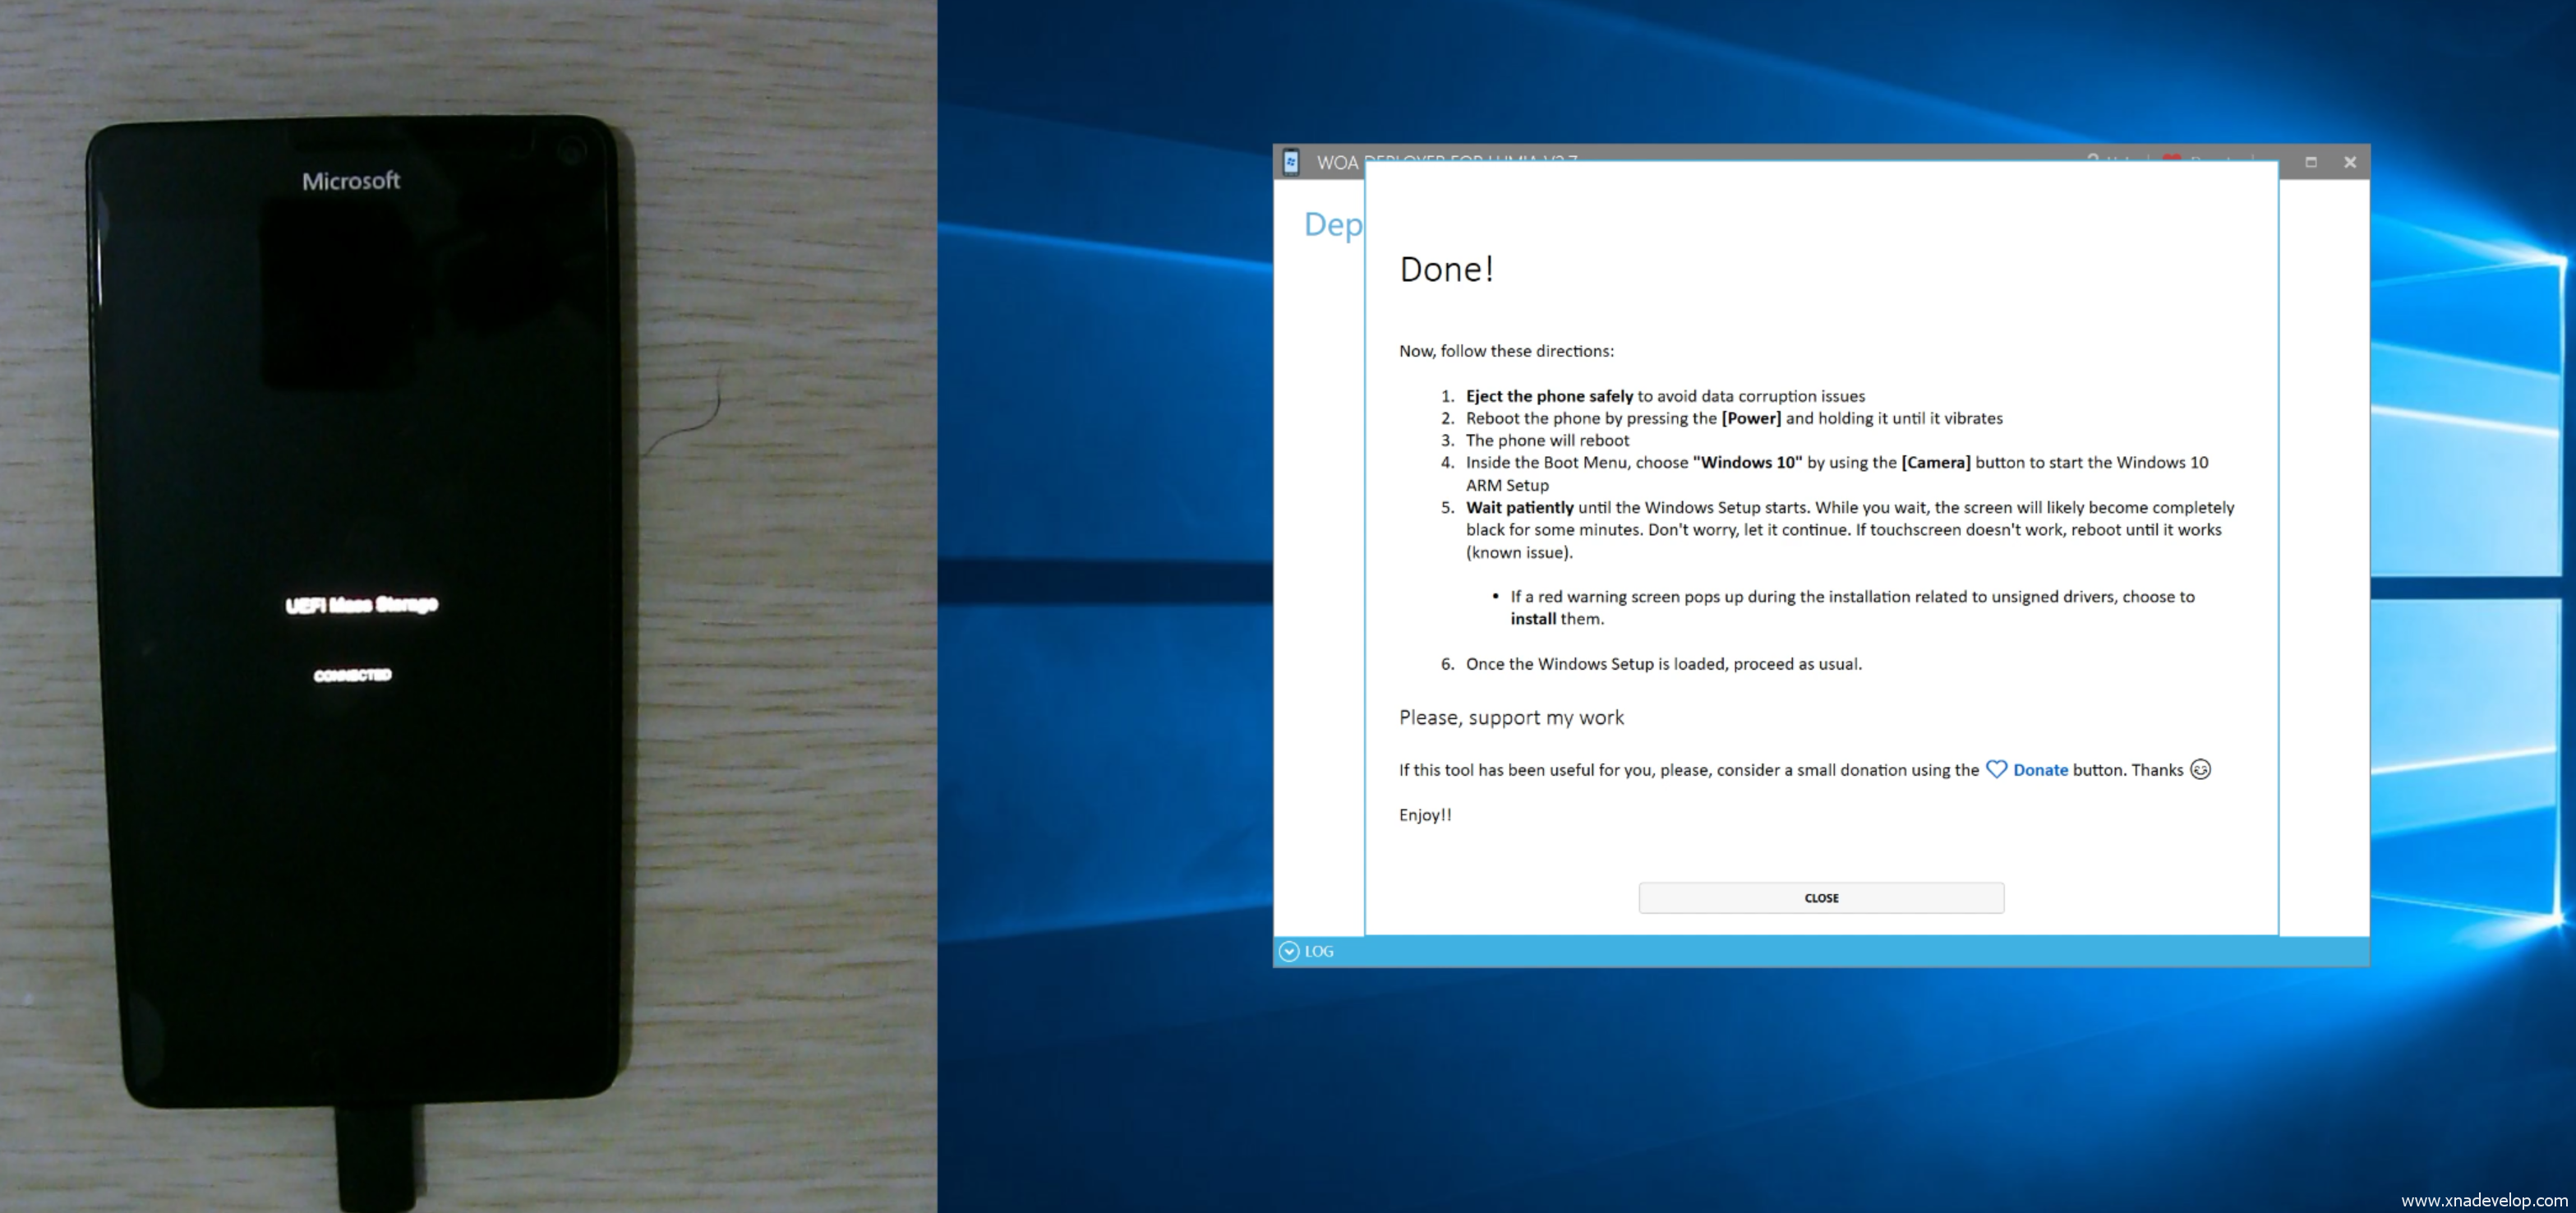2576x1213 pixels.
Task: Close the WOA Deployer window with X
Action: click(2350, 162)
